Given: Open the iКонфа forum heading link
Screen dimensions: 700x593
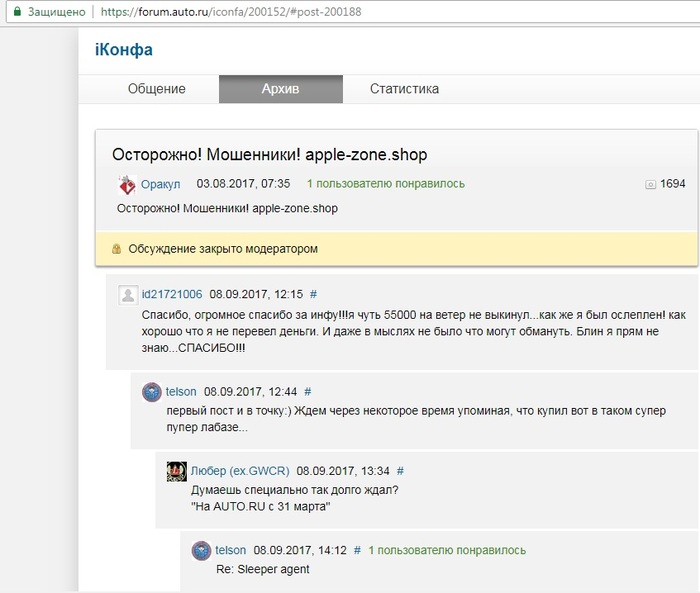Looking at the screenshot, I should (x=124, y=50).
